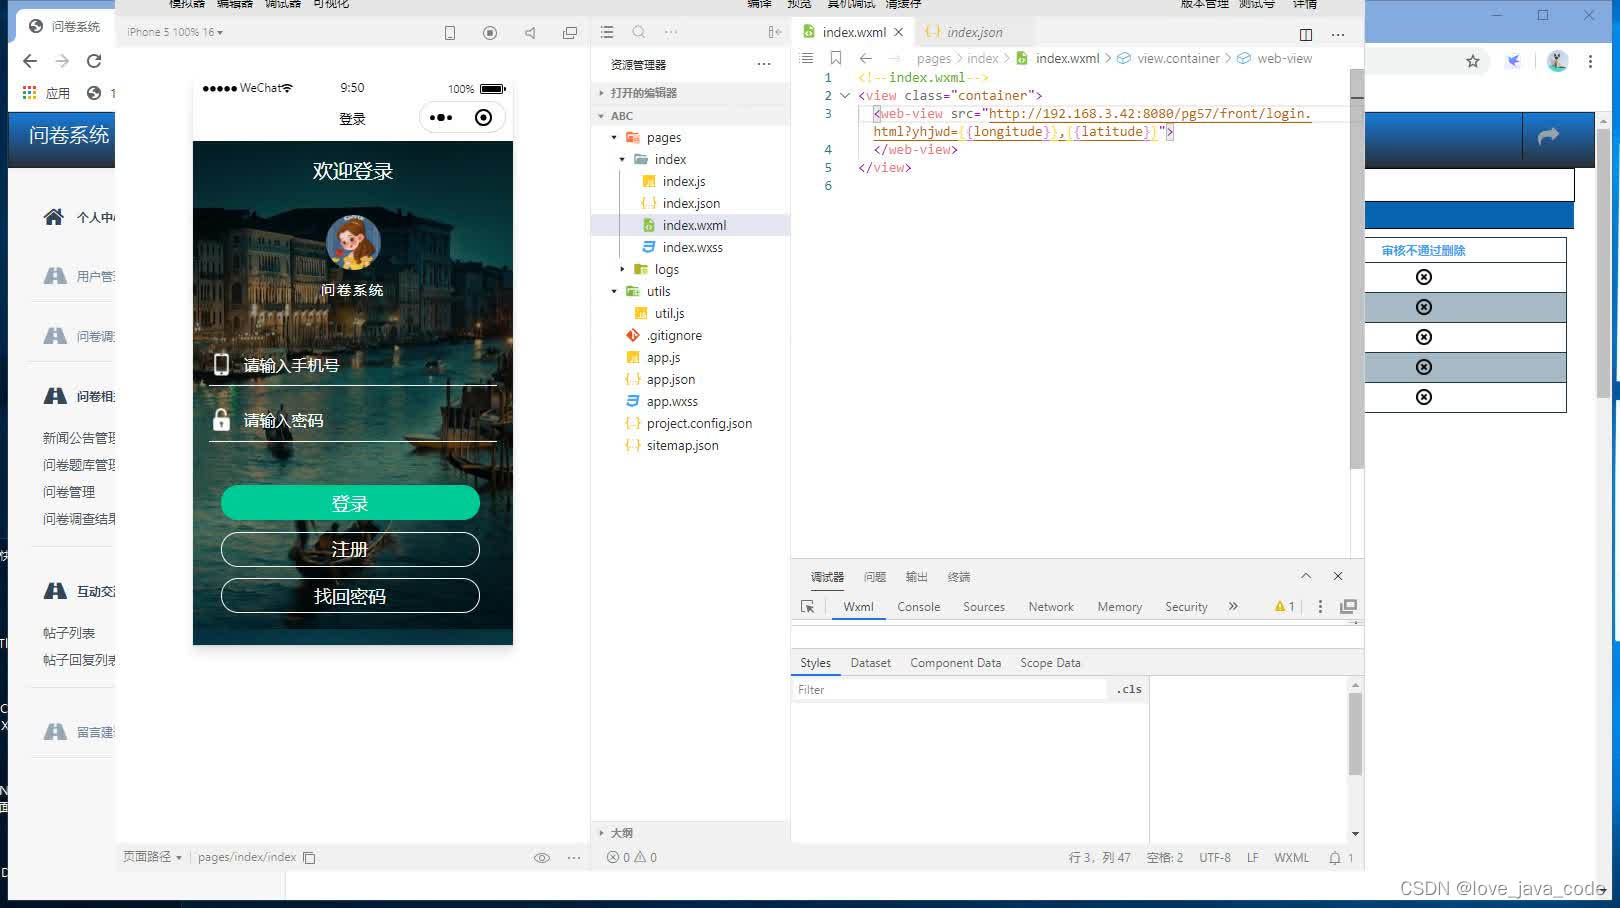Image resolution: width=1620 pixels, height=908 pixels.
Task: Open the Component Data tab
Action: pos(955,663)
